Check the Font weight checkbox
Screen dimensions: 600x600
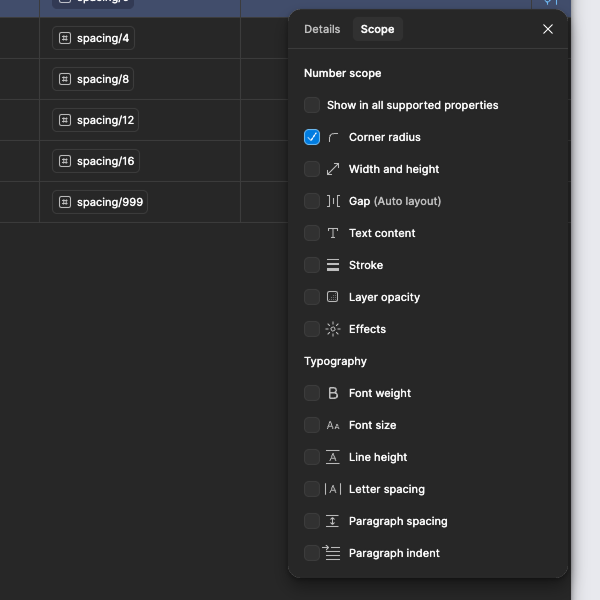coord(312,393)
